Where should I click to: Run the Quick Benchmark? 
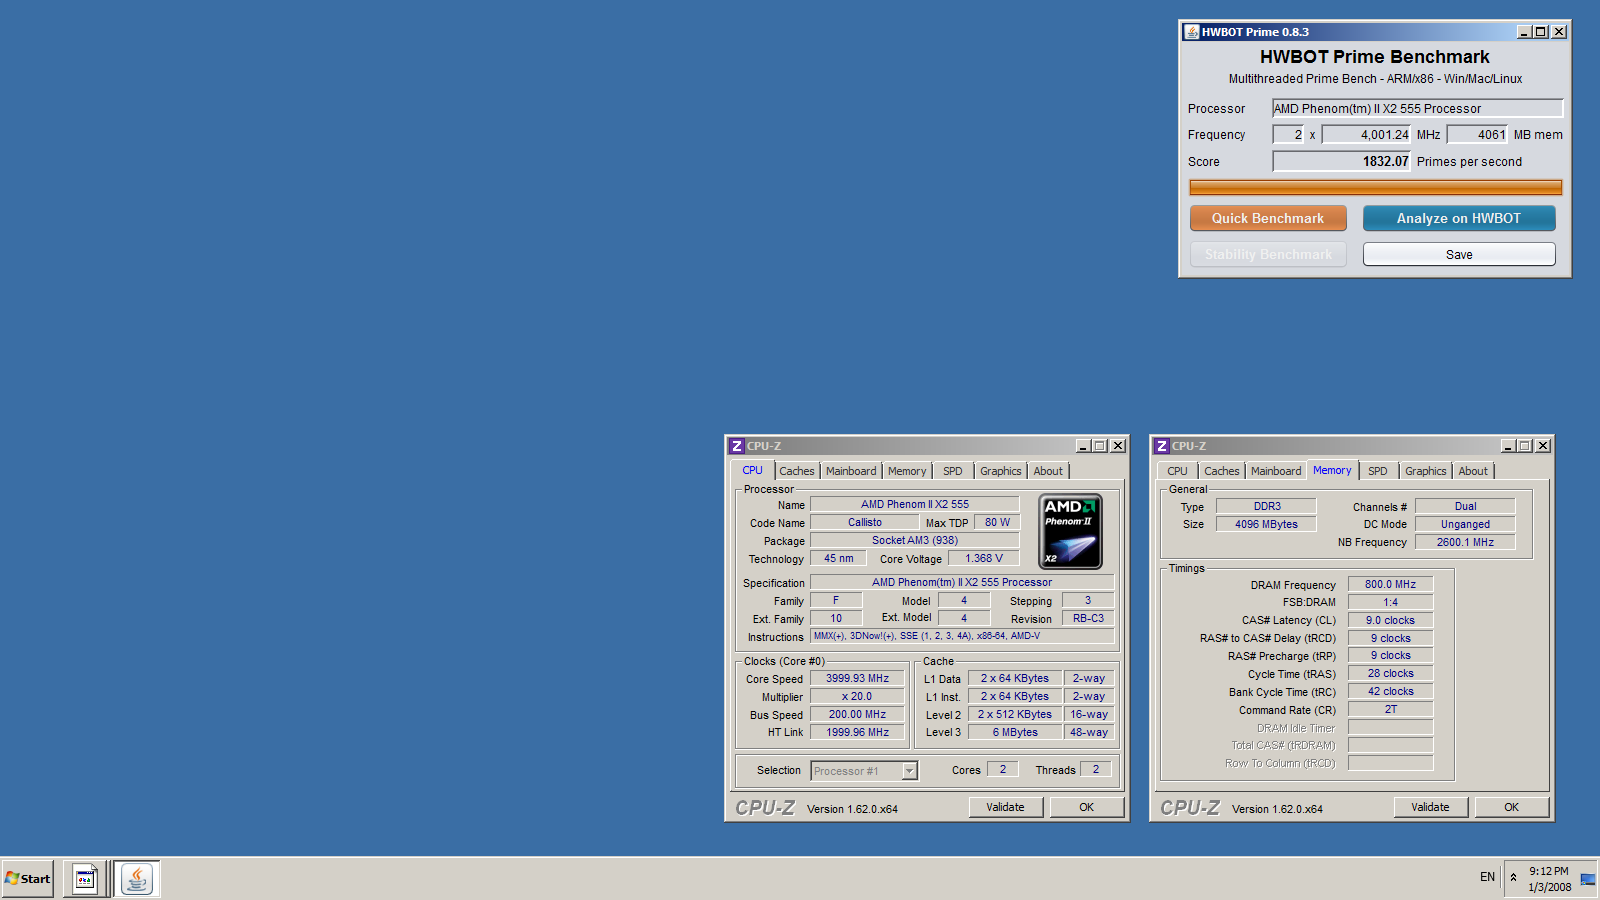[1268, 218]
